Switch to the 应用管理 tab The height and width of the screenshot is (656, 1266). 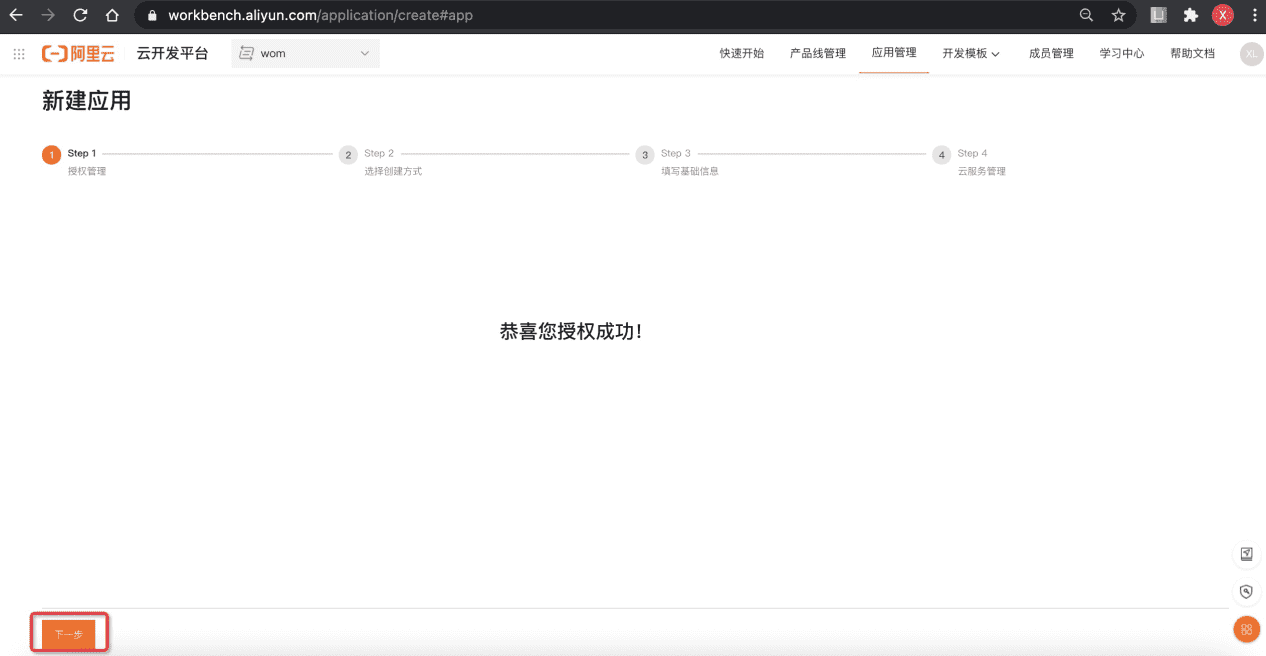pos(893,54)
